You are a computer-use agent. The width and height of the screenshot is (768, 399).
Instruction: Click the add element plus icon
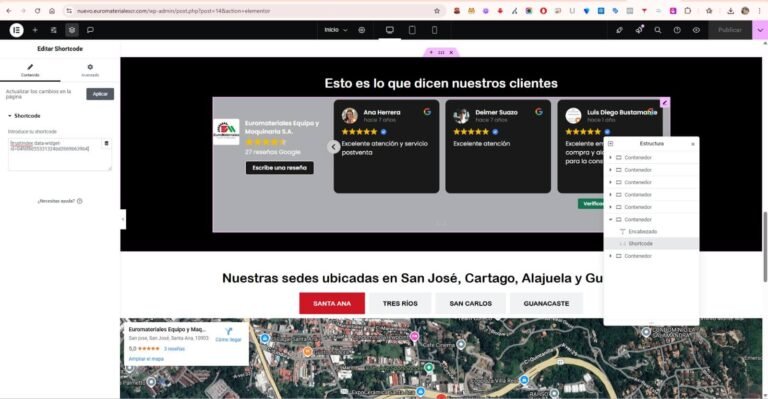pos(35,30)
